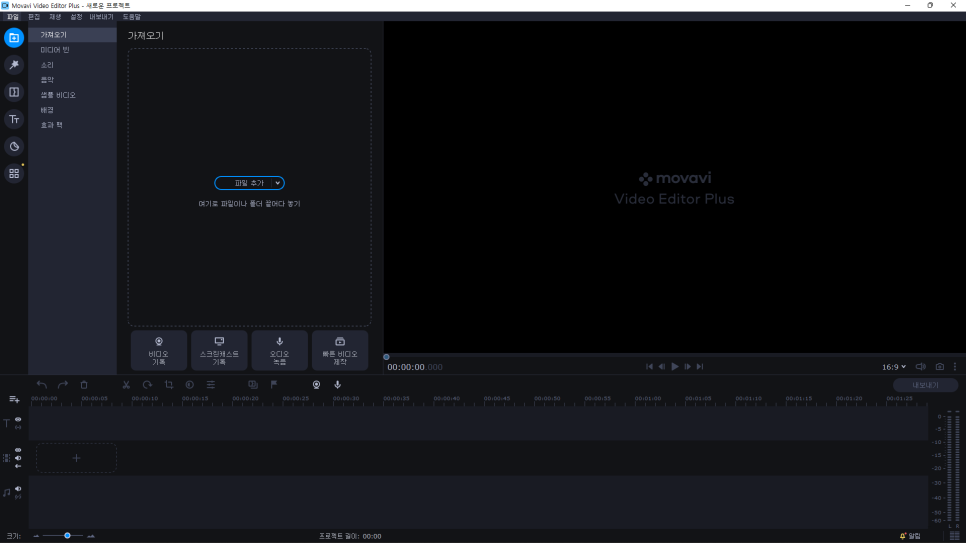Click zoom-out small mountain icon
This screenshot has height=543, width=966.
coord(36,536)
